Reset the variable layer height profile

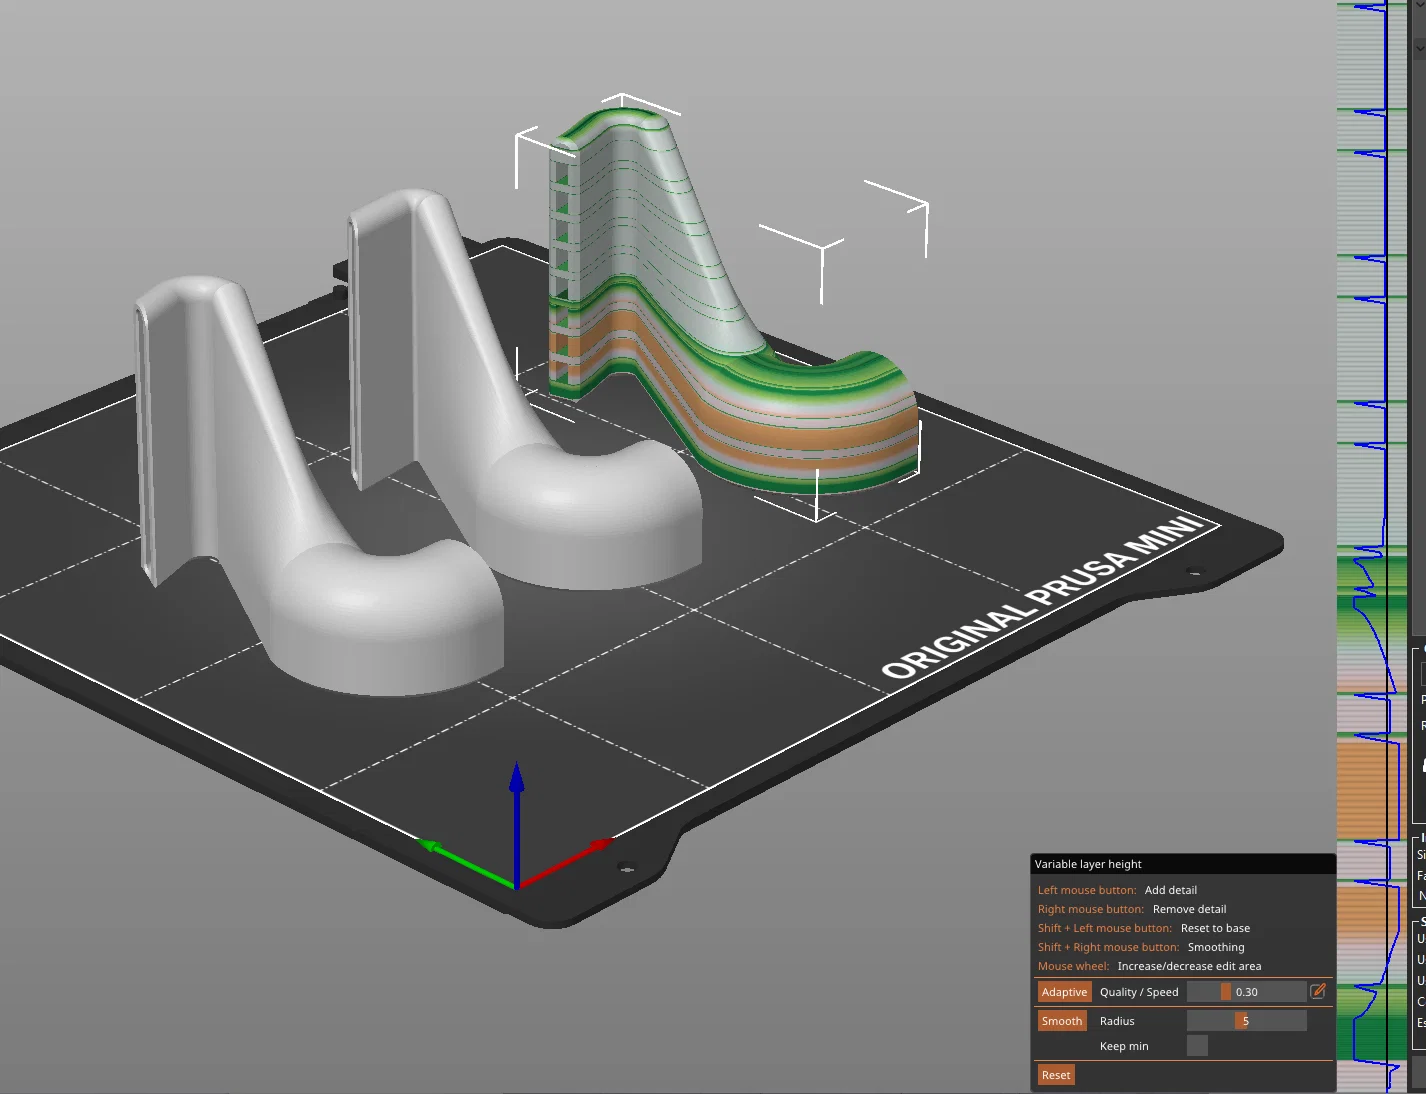(x=1056, y=1075)
